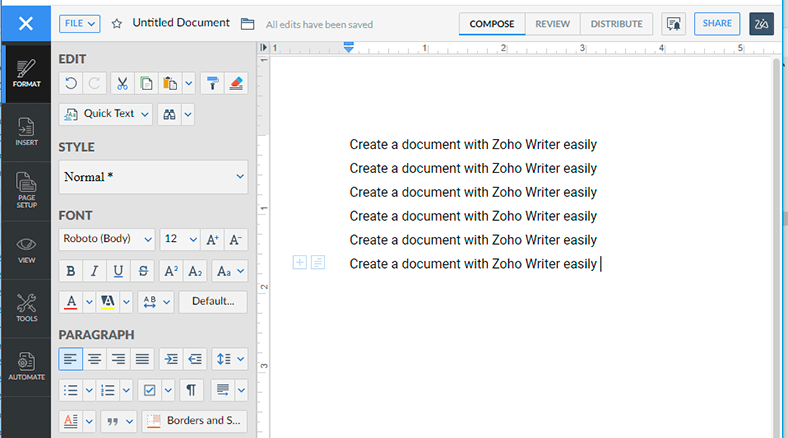788x438 pixels.
Task: Apply a numbered list
Action: click(108, 390)
